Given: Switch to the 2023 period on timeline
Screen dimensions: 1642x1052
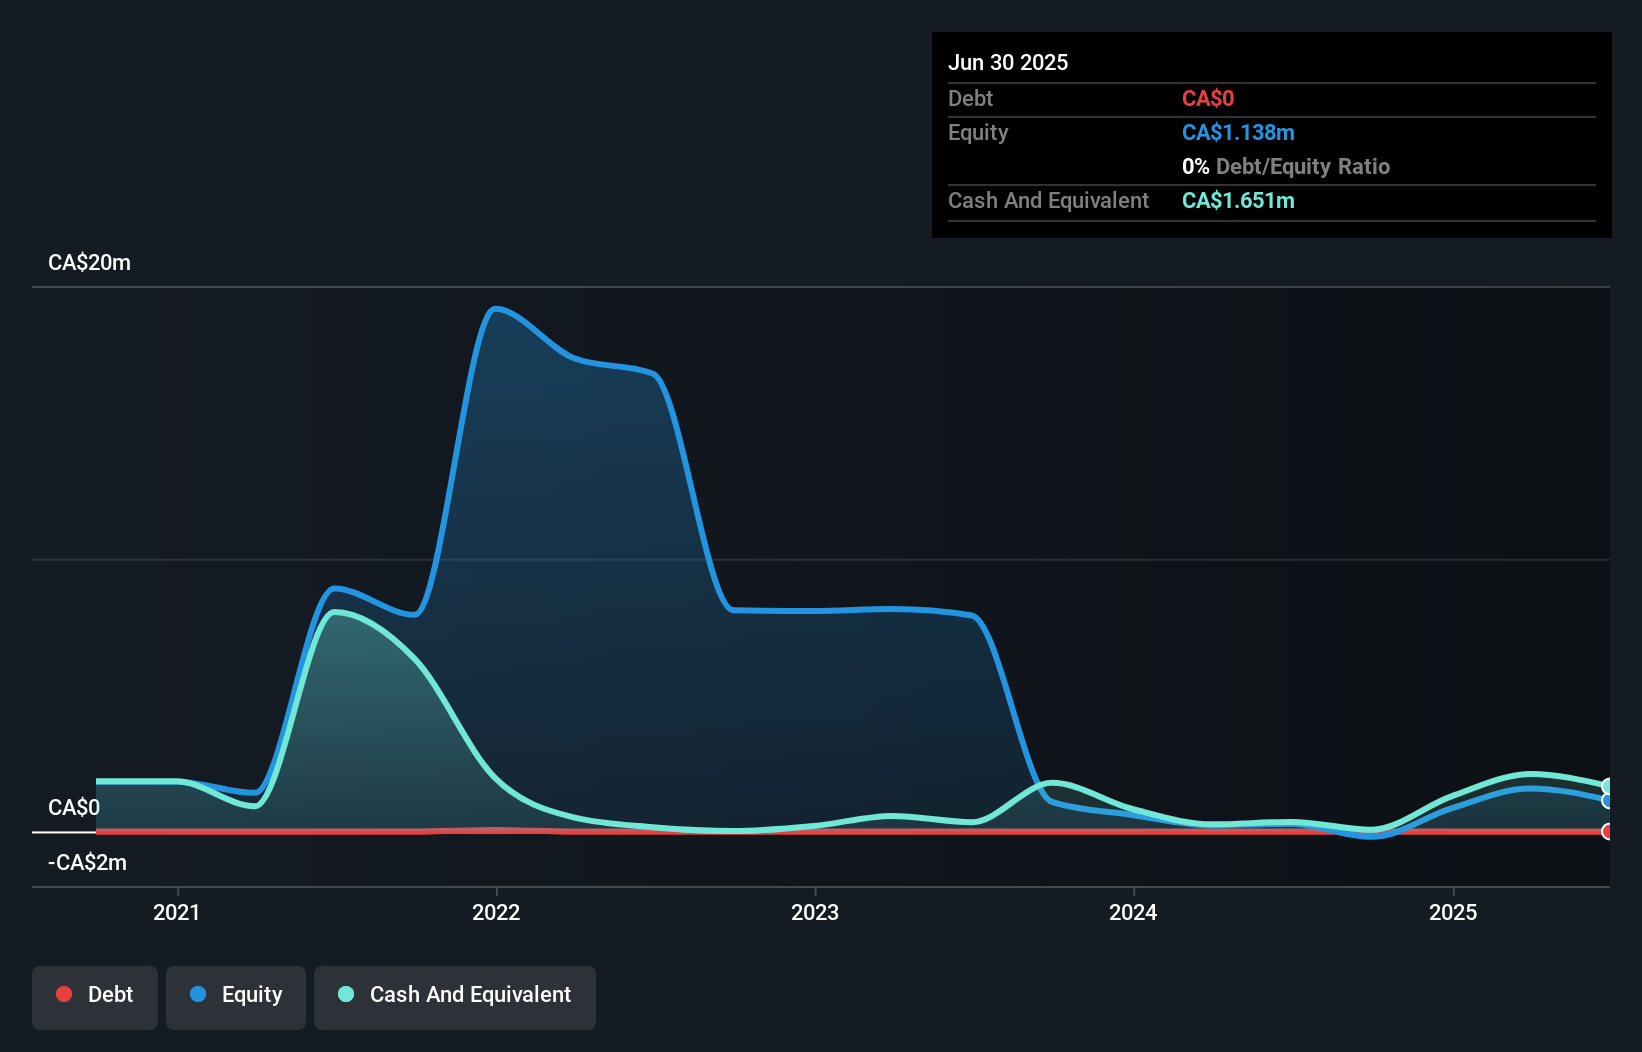Looking at the screenshot, I should 816,912.
